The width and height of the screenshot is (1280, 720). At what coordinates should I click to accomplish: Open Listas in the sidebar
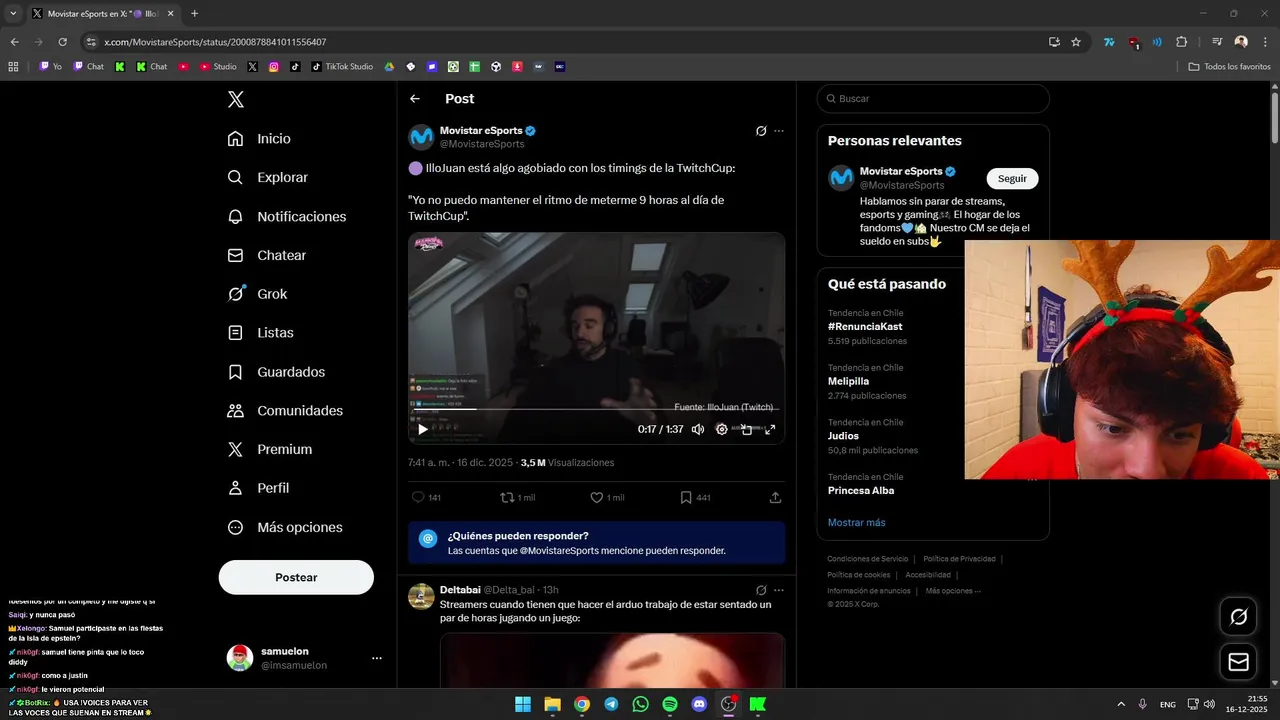pos(260,333)
